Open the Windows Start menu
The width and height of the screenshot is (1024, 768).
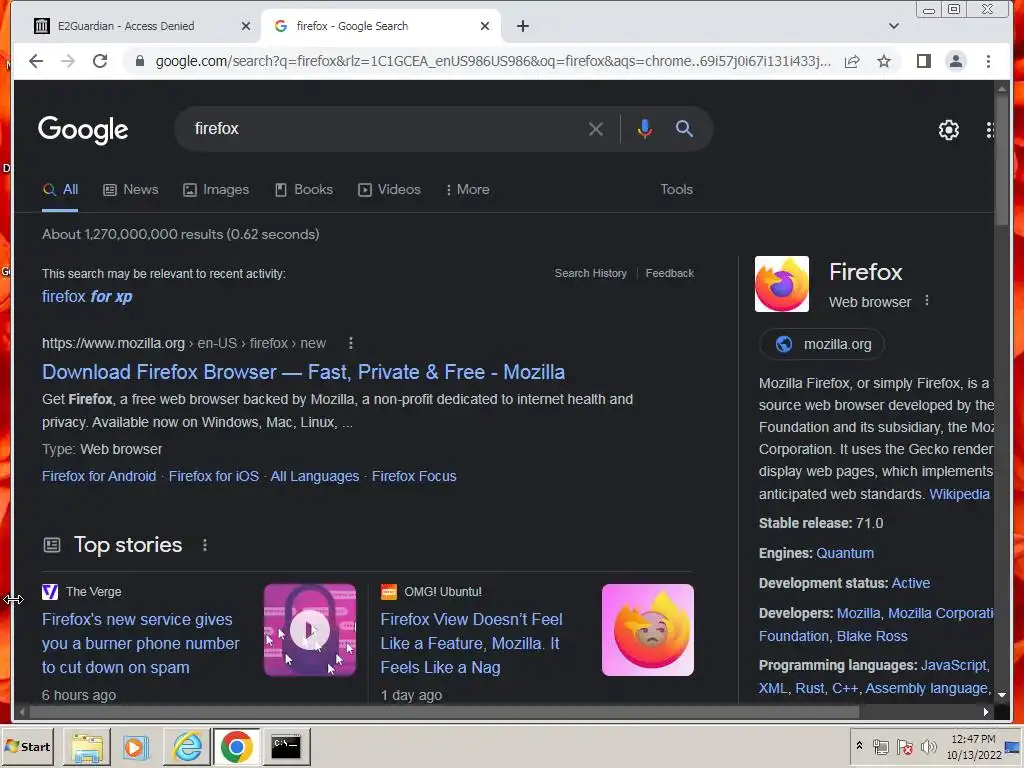pyautogui.click(x=27, y=746)
